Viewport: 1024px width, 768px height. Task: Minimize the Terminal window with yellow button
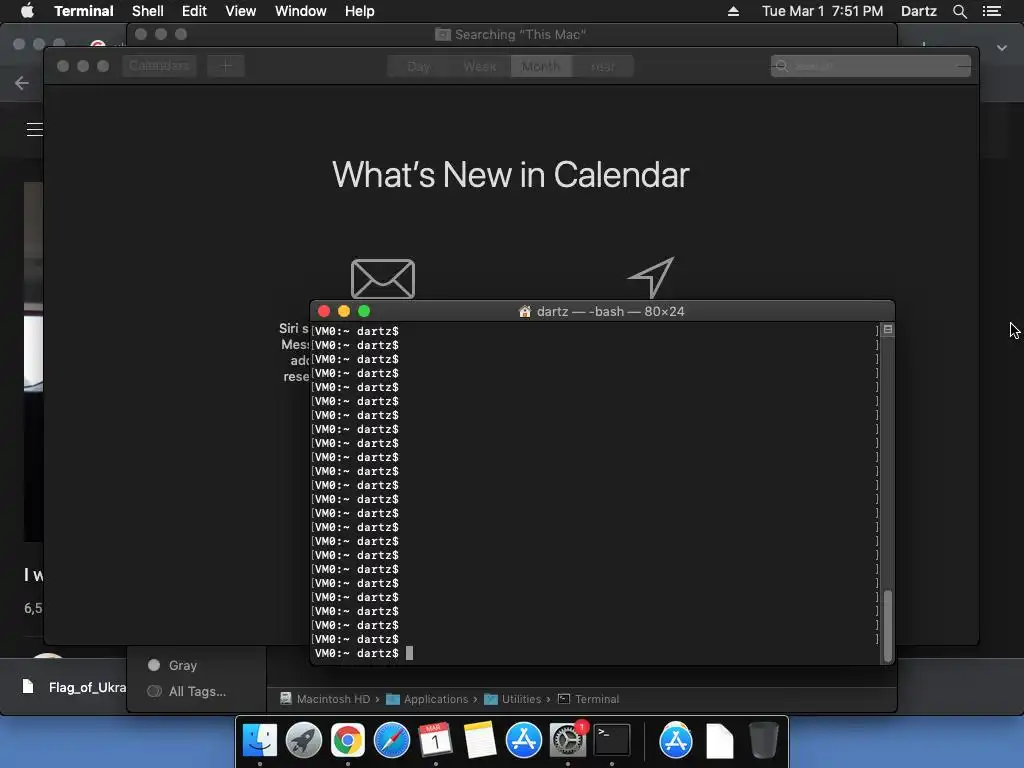tap(344, 312)
